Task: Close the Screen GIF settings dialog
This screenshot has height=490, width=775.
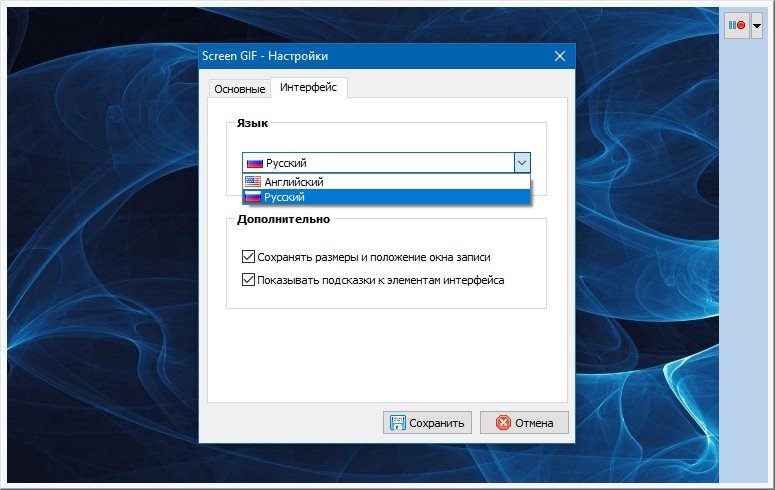Action: tap(560, 56)
